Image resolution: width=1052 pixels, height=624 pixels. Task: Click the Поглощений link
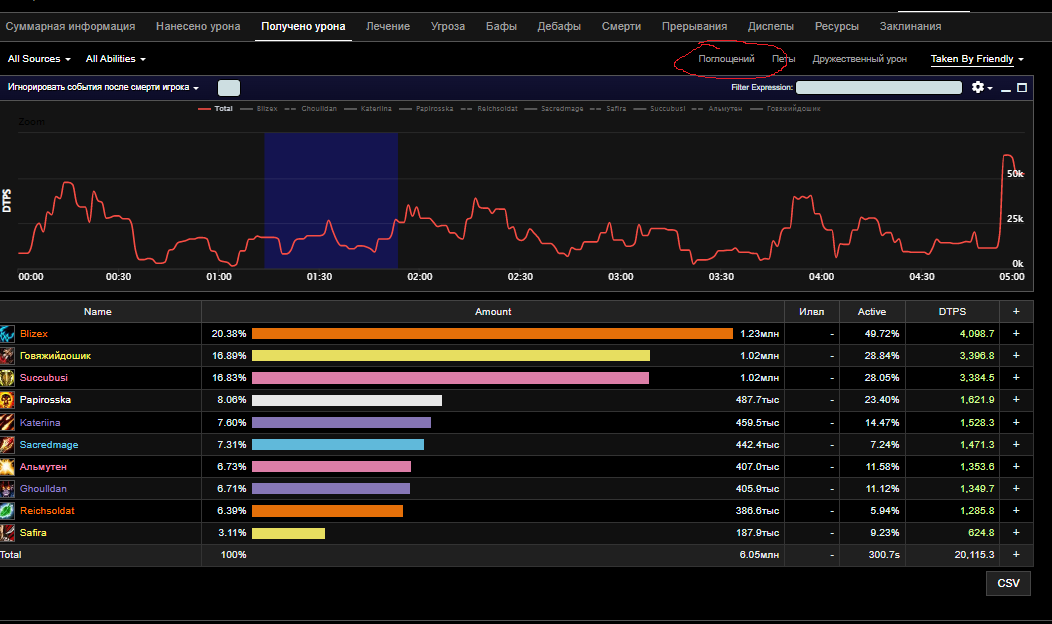pyautogui.click(x=726, y=60)
